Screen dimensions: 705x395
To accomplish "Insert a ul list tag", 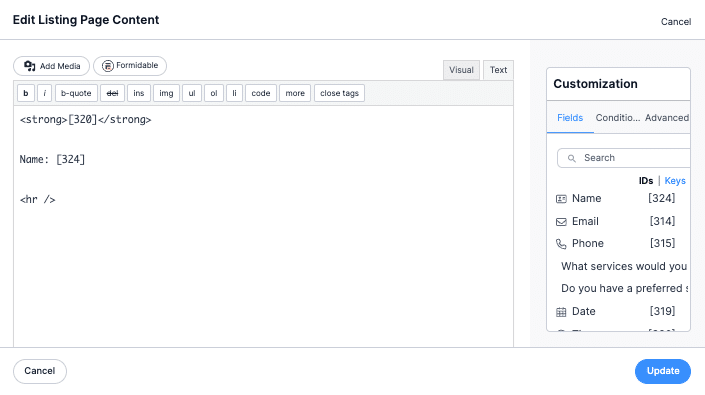I will pyautogui.click(x=192, y=93).
